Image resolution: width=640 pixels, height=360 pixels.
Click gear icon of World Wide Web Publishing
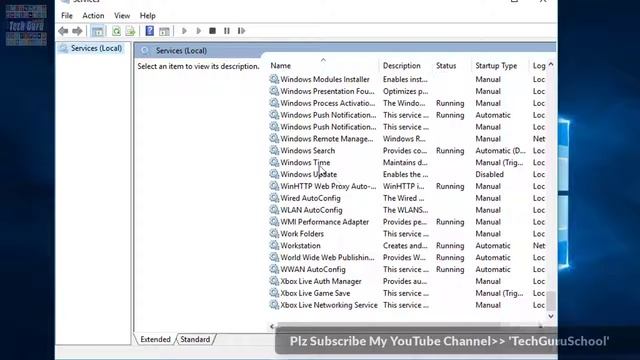coord(274,258)
